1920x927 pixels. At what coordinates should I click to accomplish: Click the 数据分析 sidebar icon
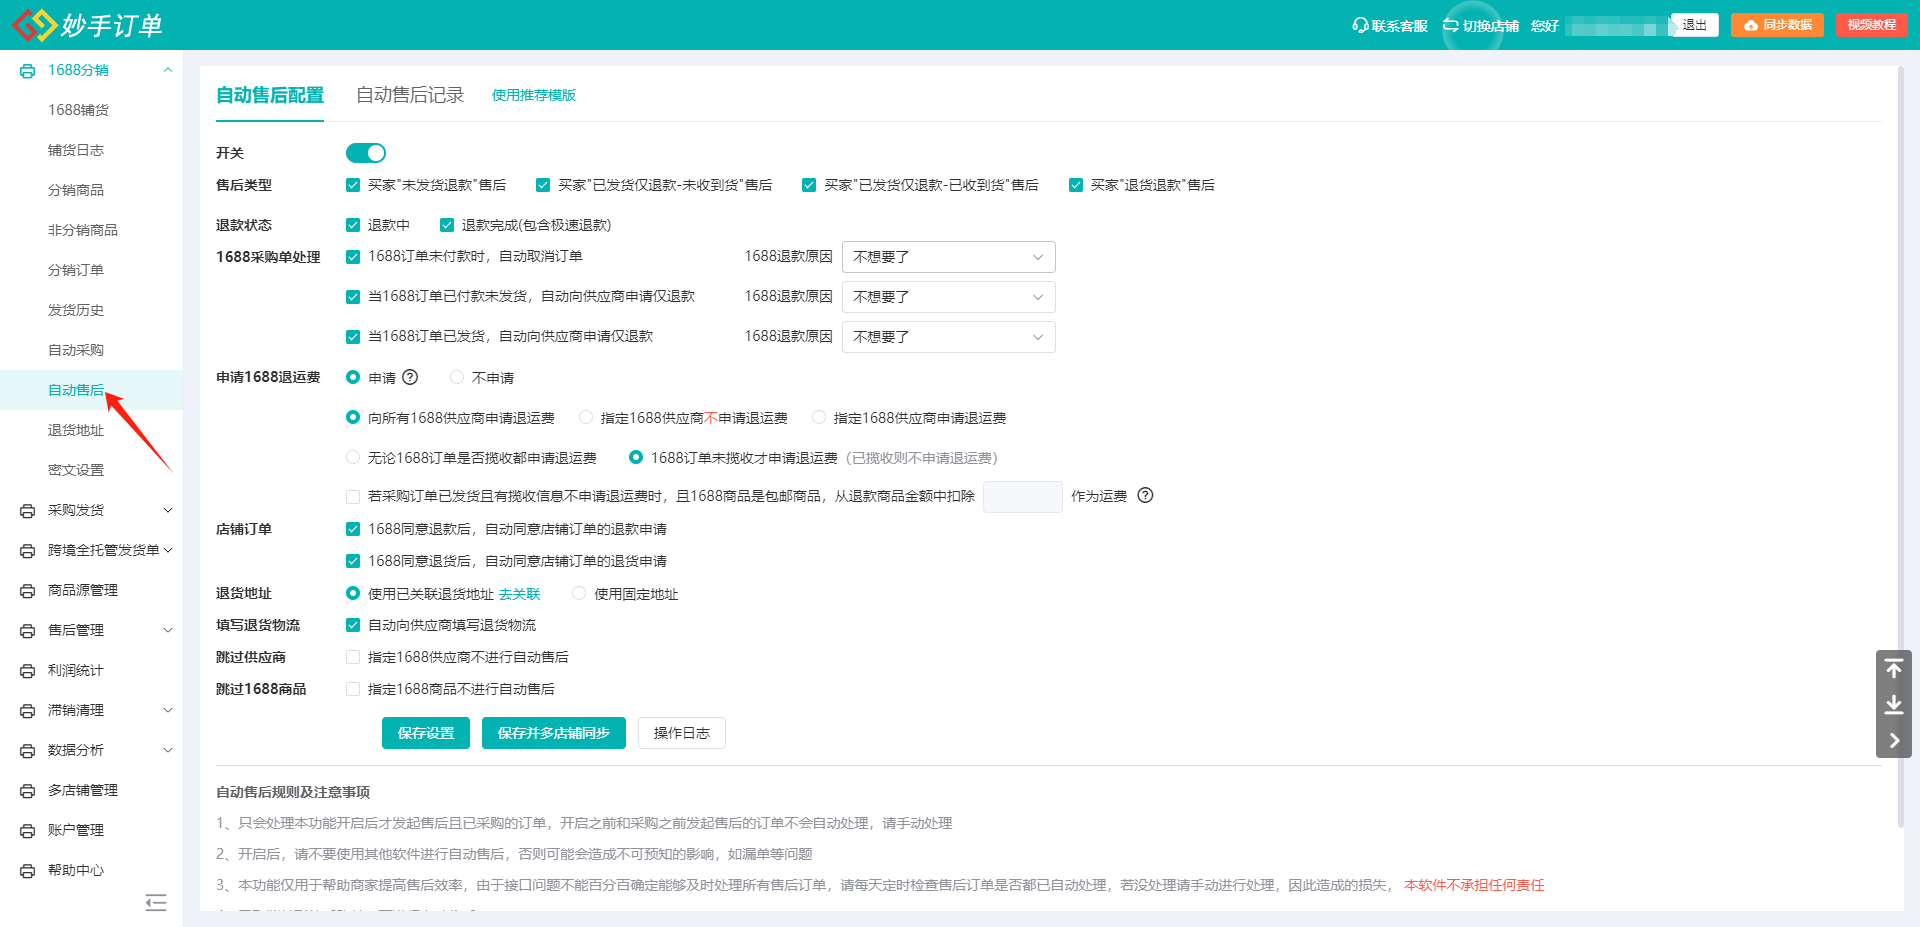(28, 751)
